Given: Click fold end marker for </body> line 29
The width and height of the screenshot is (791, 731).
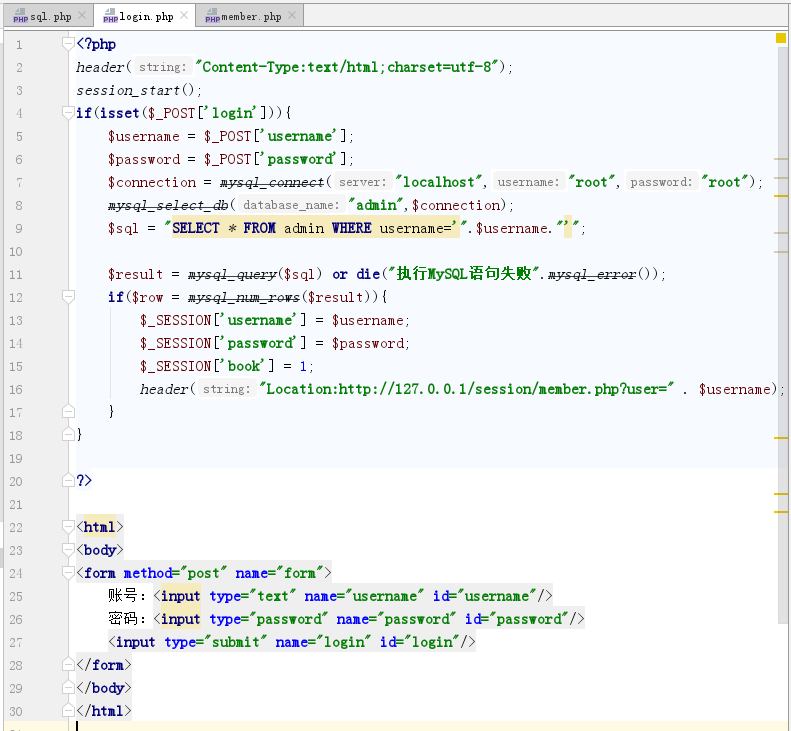Looking at the screenshot, I should 68,688.
